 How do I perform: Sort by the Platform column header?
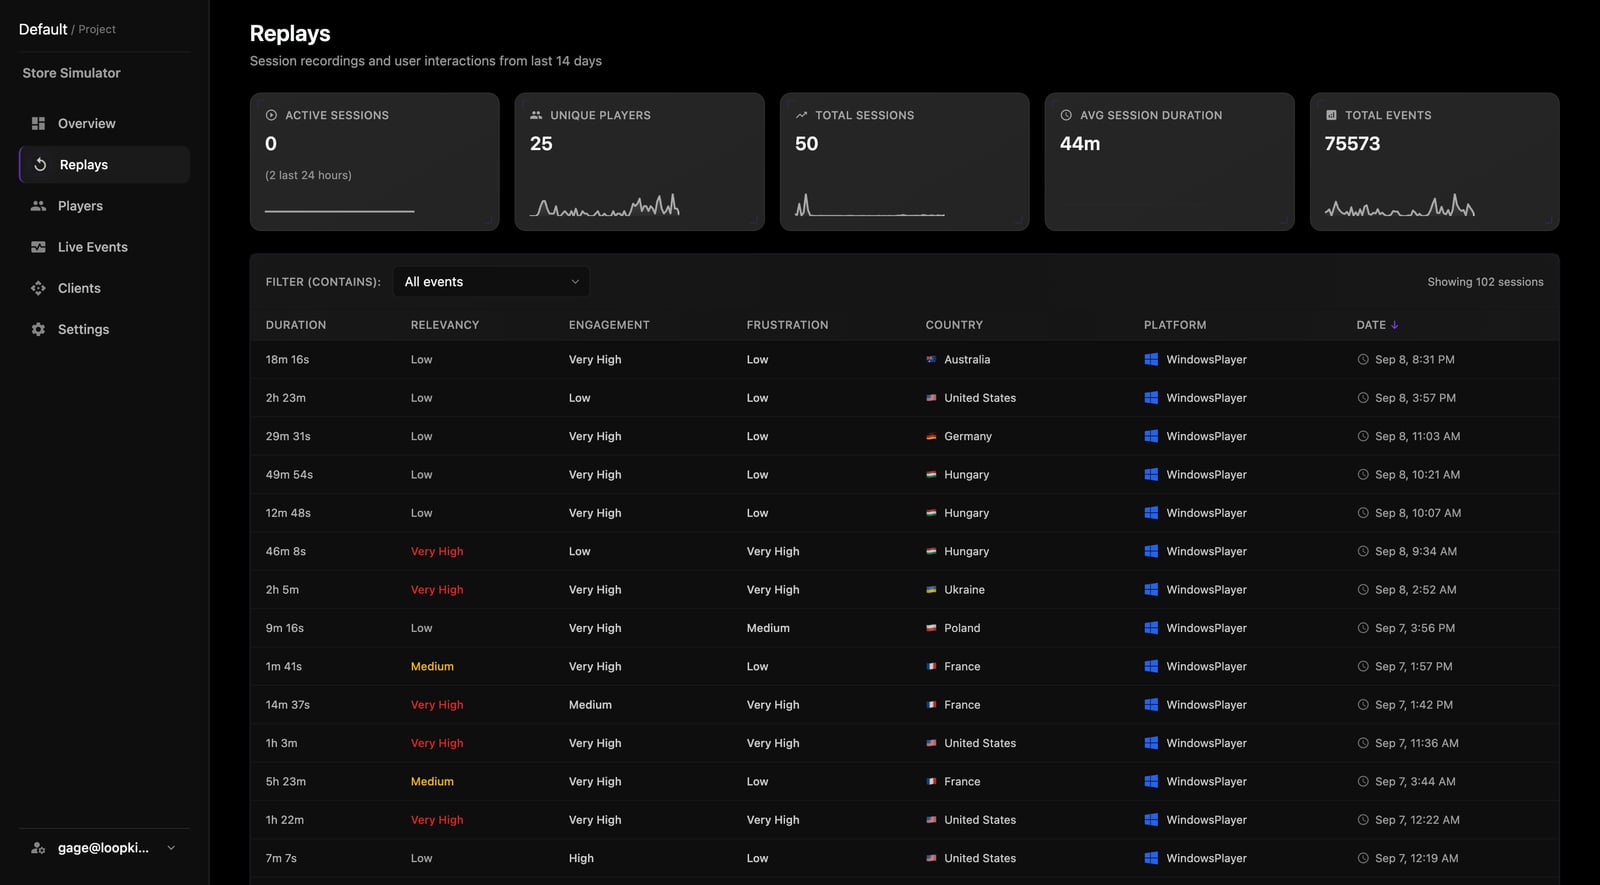click(1175, 325)
